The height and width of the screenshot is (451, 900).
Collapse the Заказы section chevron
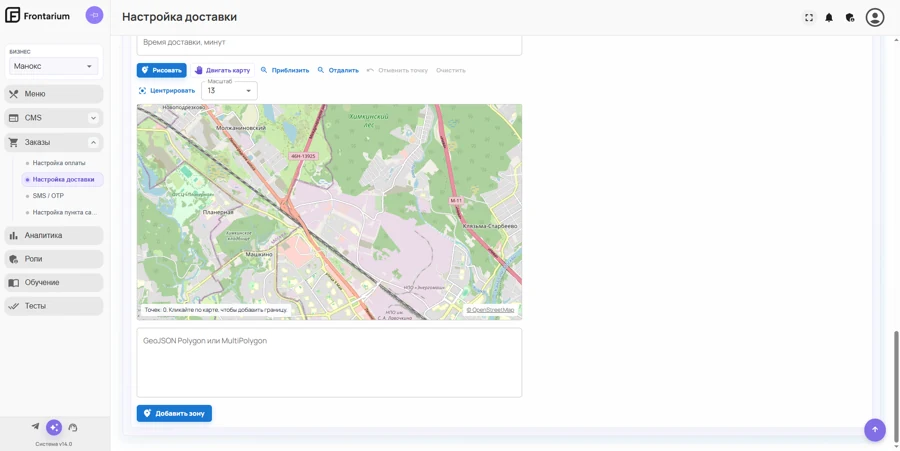point(94,142)
